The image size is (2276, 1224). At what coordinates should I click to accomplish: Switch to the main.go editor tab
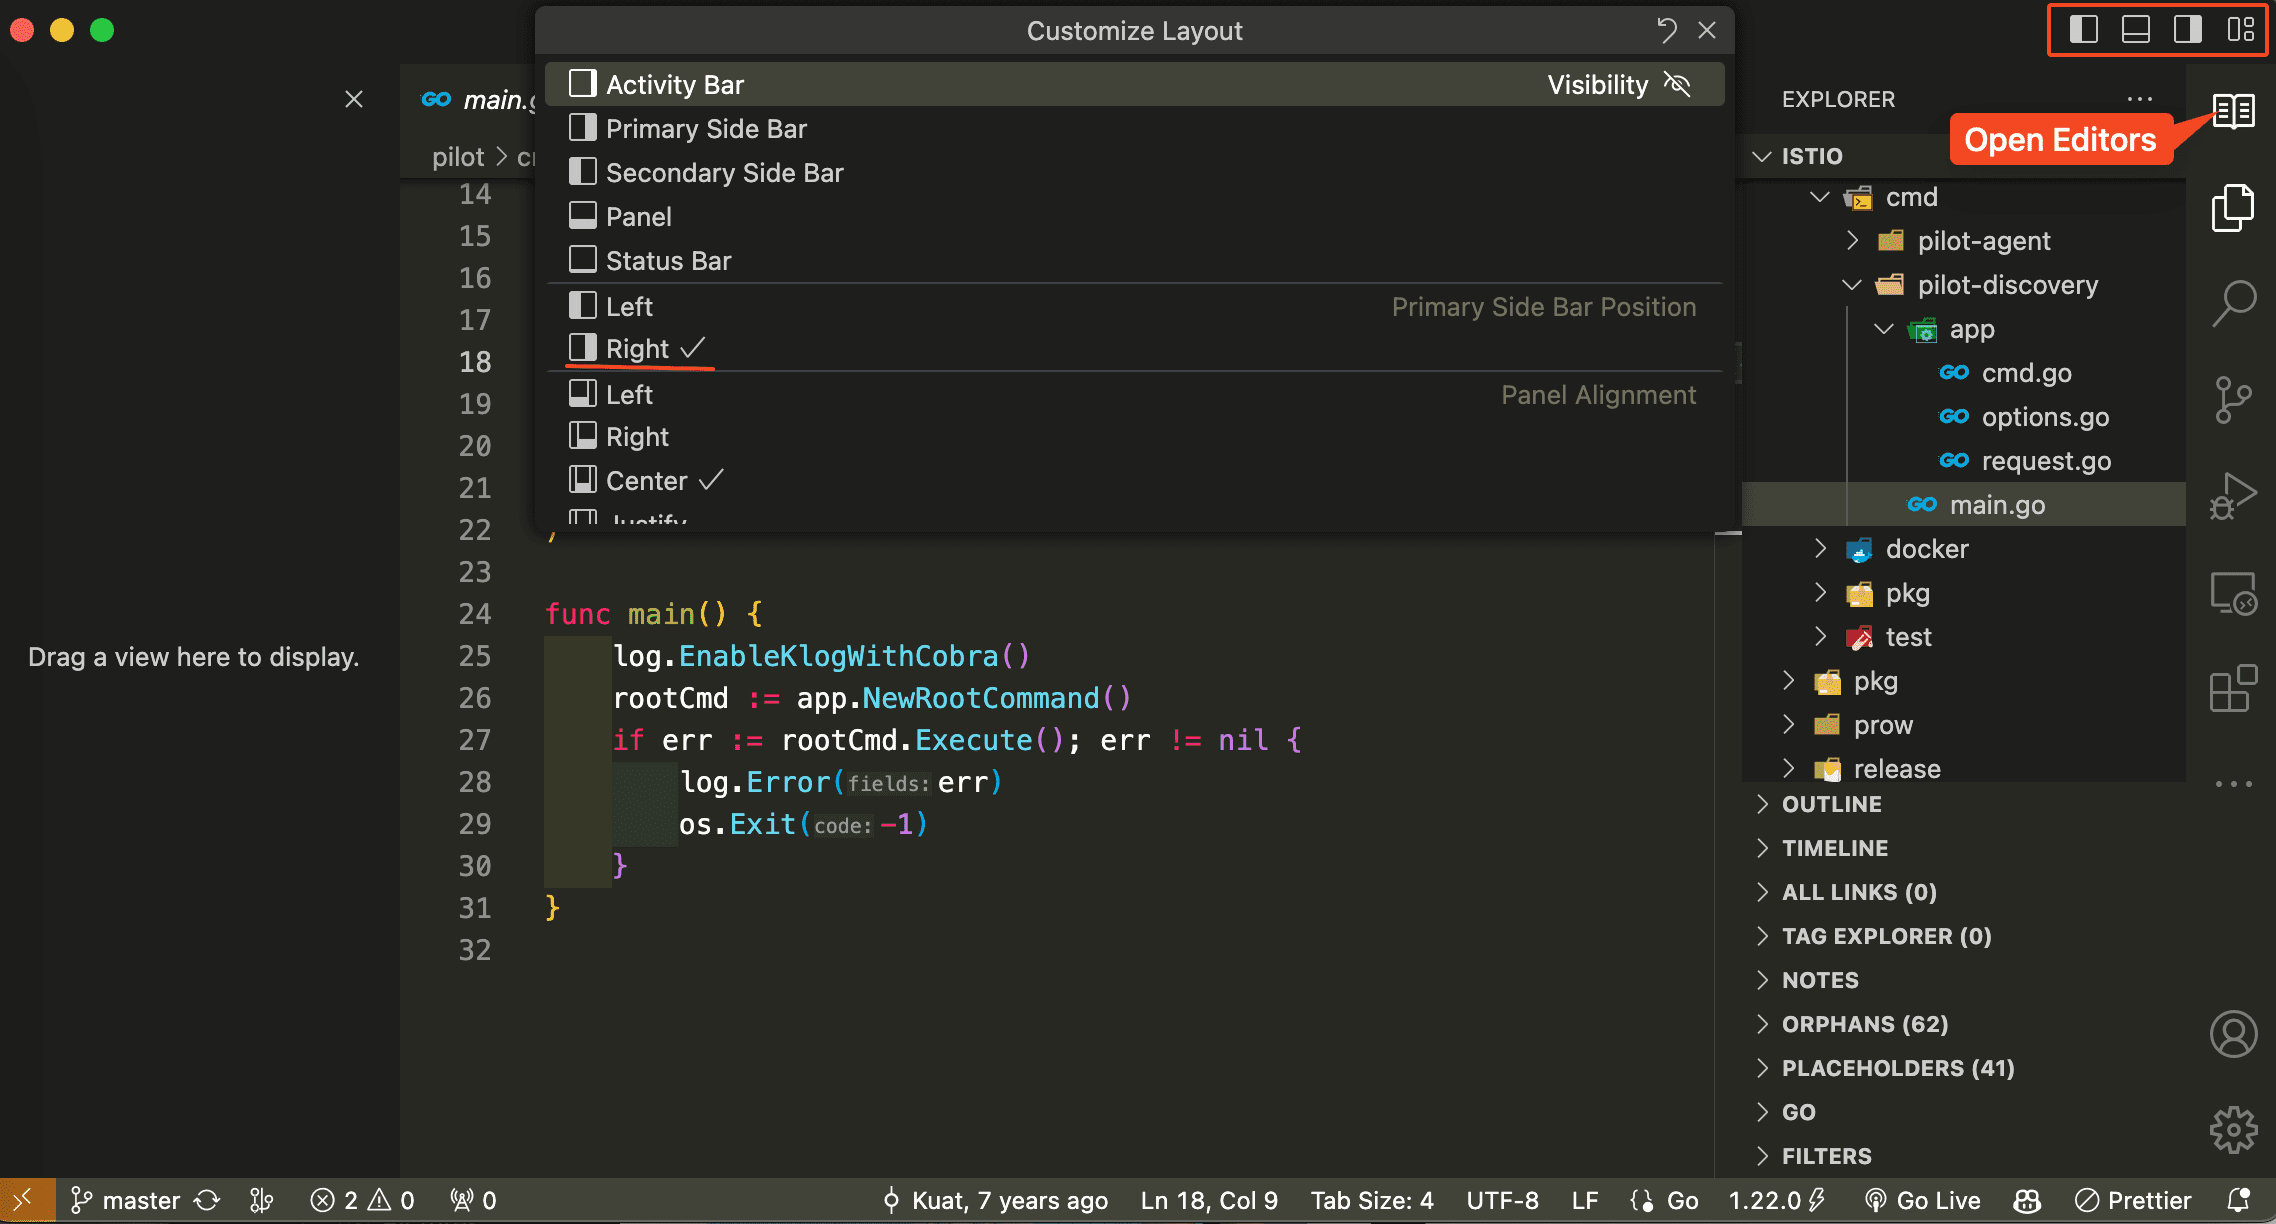[477, 99]
